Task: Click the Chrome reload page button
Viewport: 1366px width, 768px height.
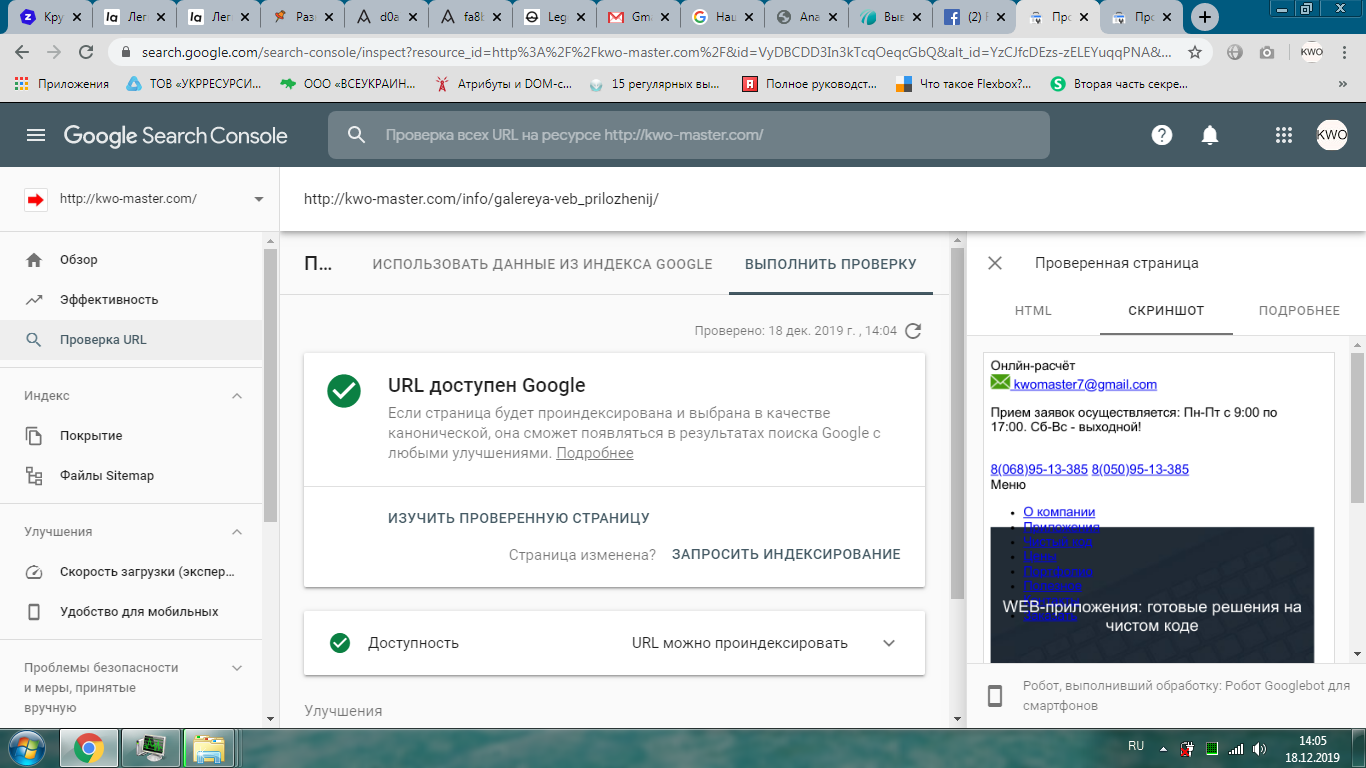Action: [x=86, y=52]
